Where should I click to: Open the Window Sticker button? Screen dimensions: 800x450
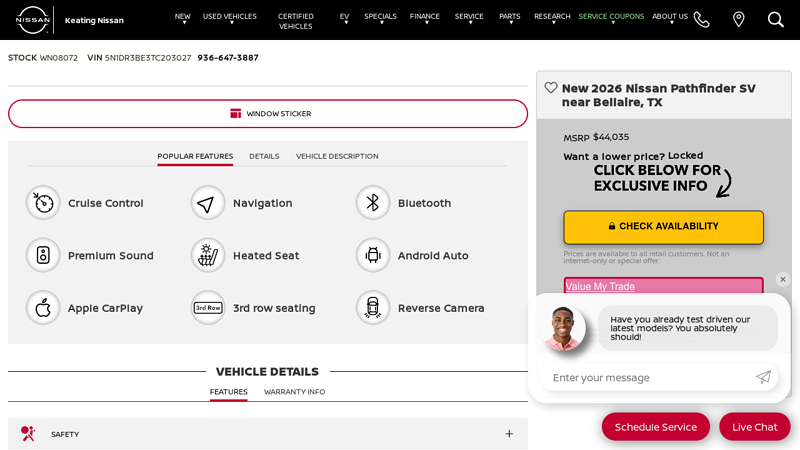pyautogui.click(x=268, y=114)
